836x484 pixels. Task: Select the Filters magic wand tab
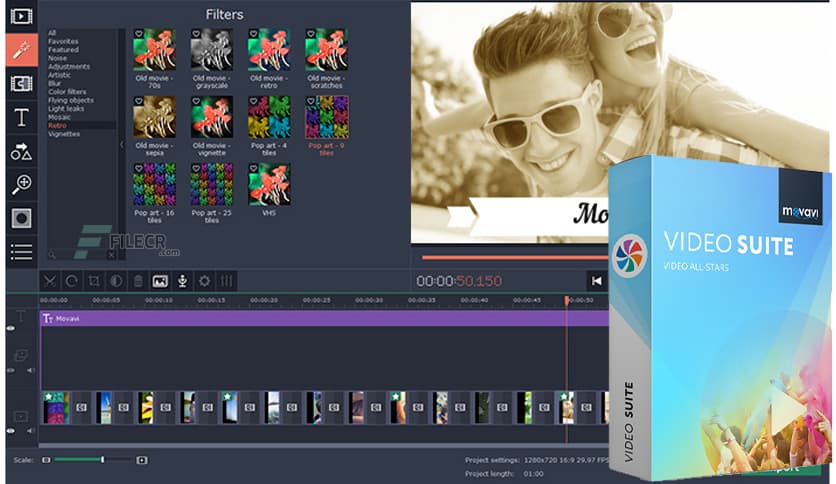[x=21, y=50]
